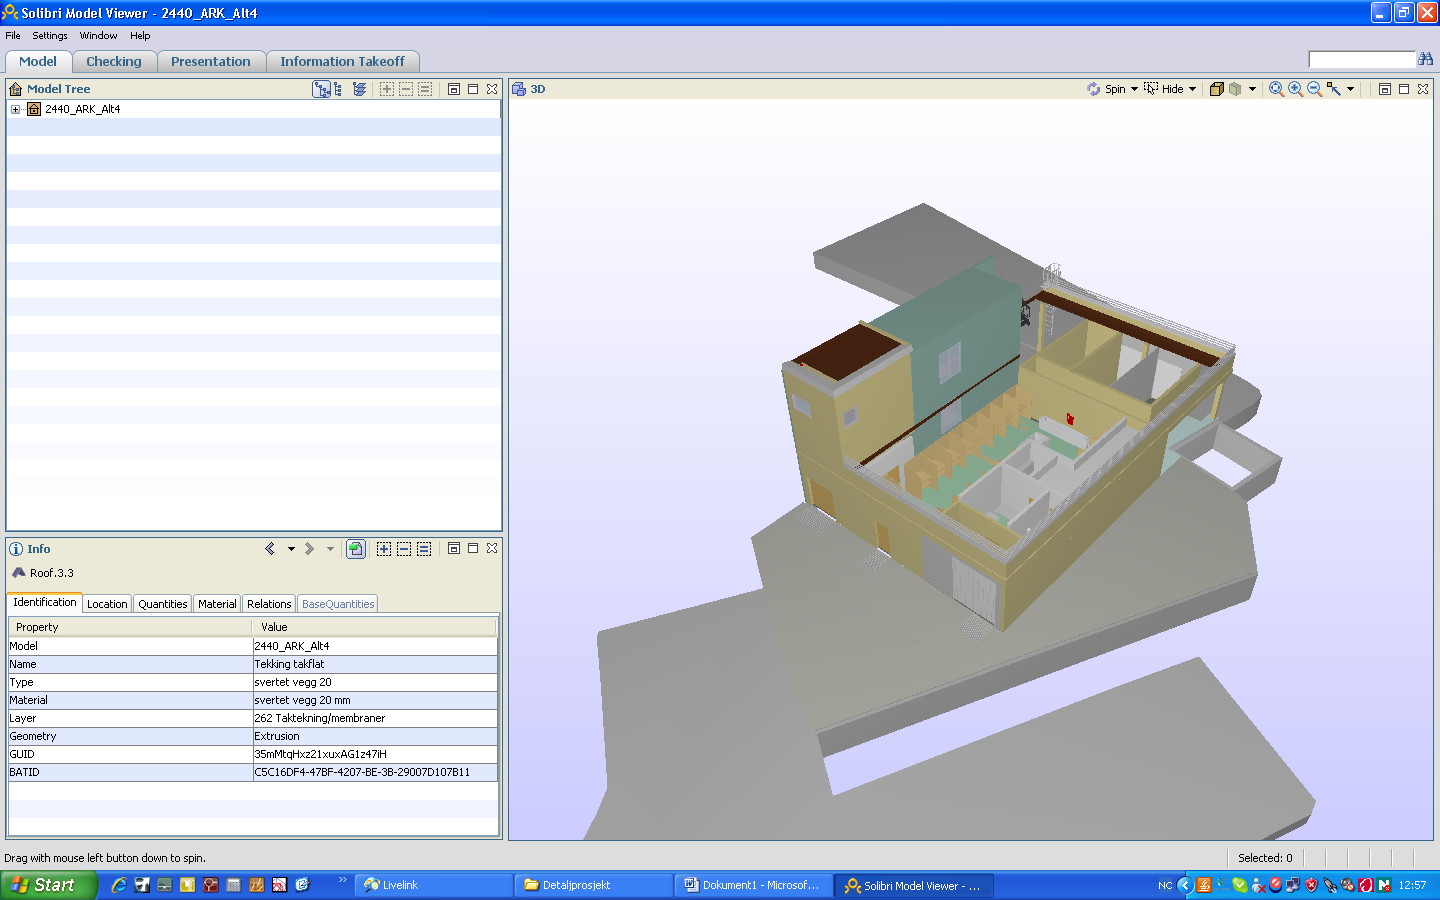
Task: Click the Model Tree restore-down panel icon
Action: click(x=453, y=89)
